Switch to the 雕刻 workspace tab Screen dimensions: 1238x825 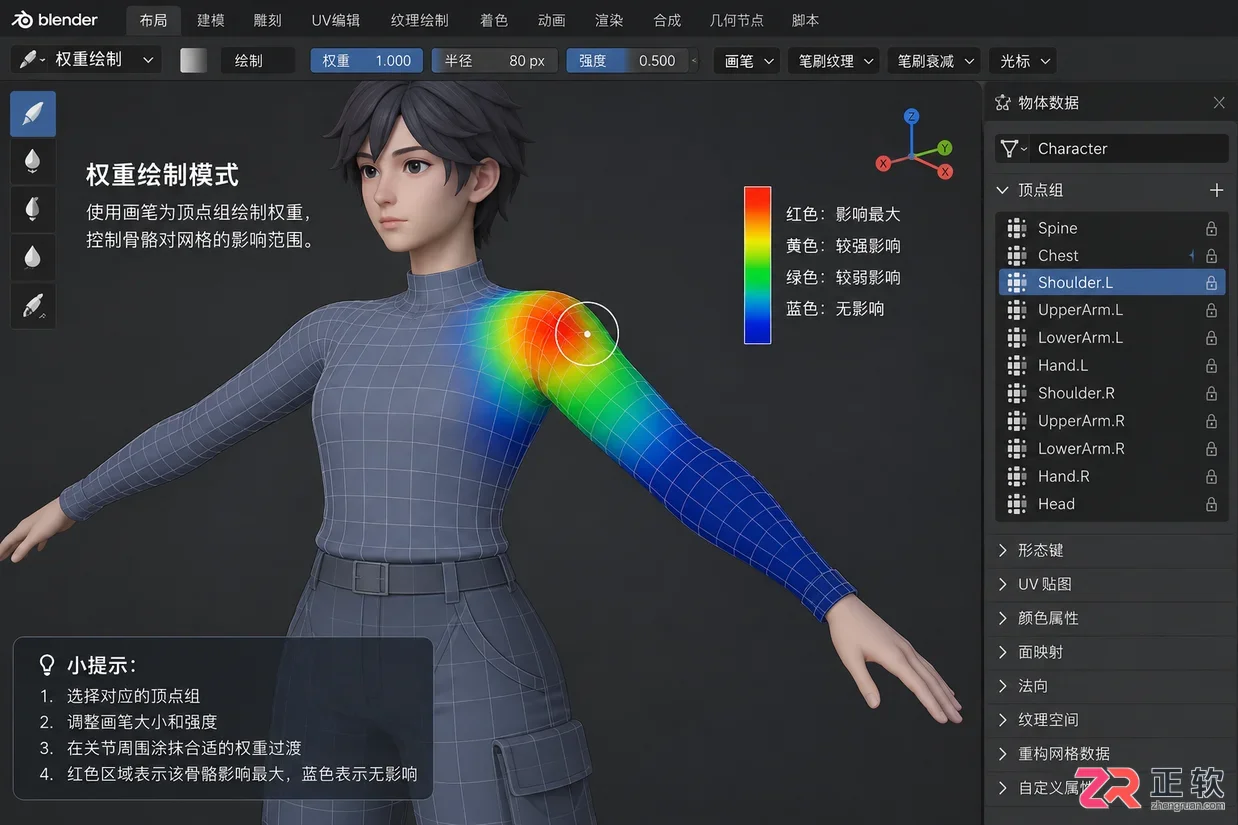click(268, 20)
